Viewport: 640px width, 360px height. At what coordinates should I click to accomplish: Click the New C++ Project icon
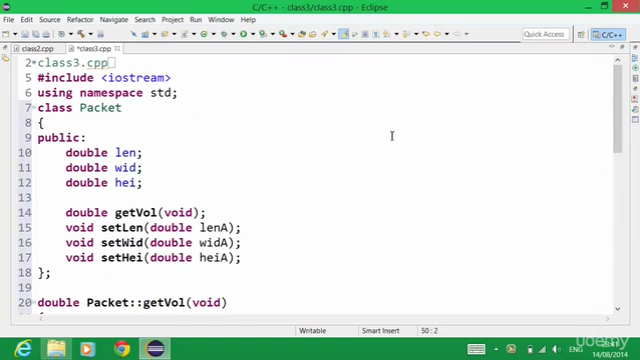[145, 34]
